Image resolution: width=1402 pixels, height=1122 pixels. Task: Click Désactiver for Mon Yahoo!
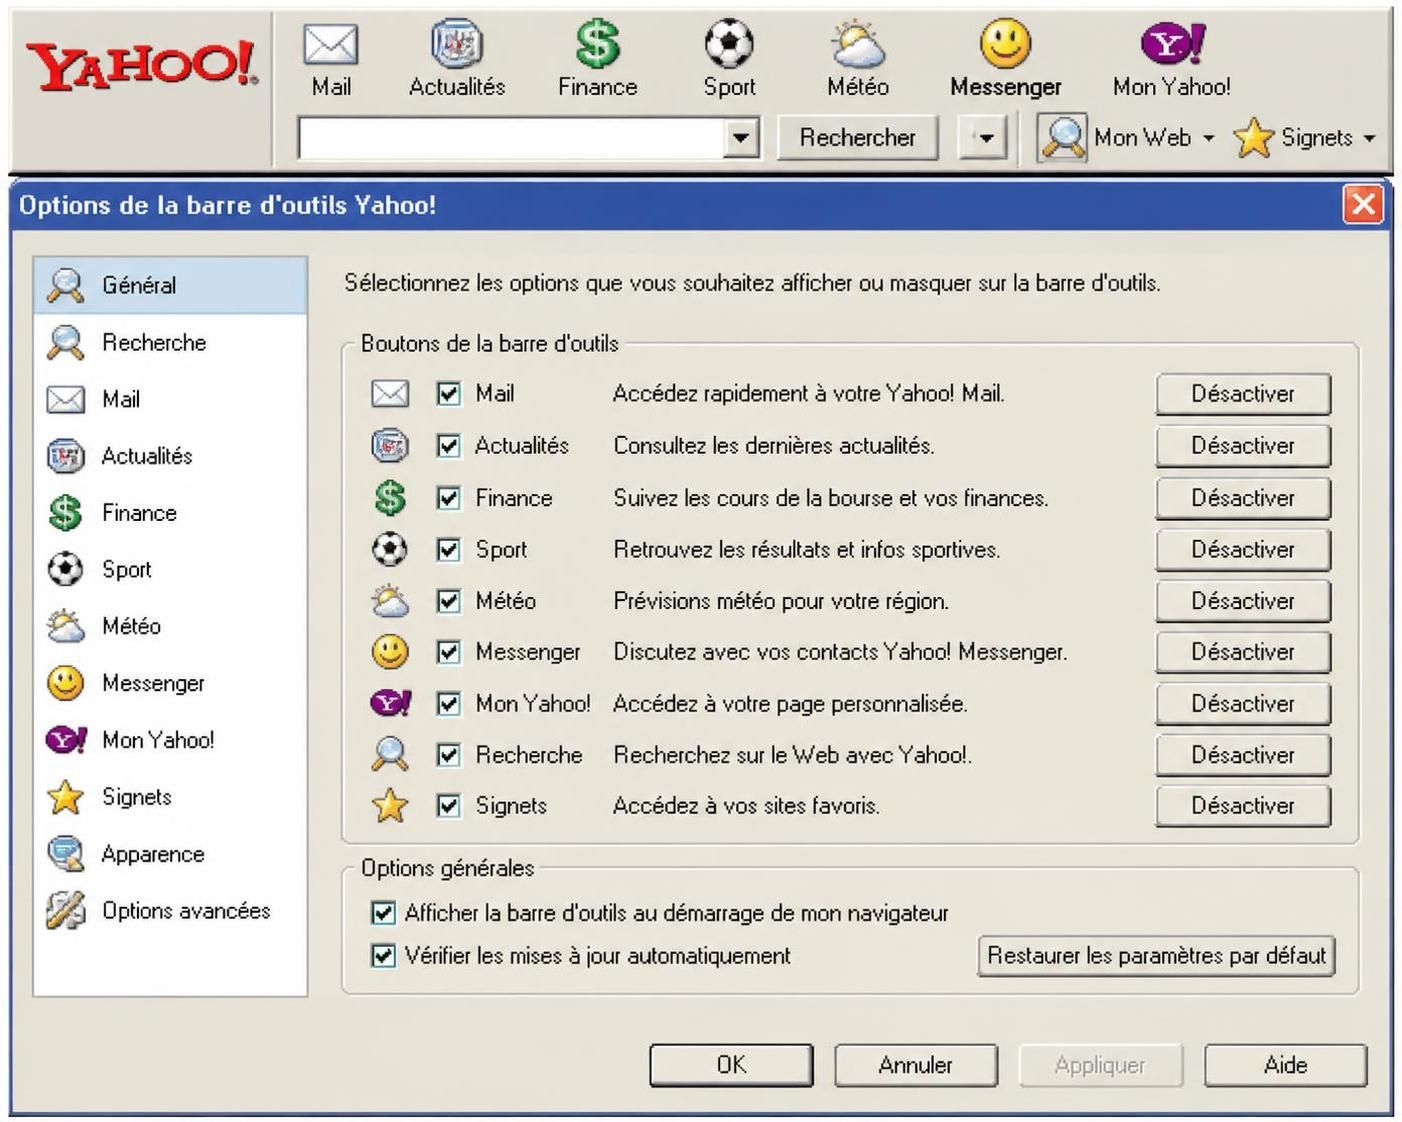tap(1243, 703)
